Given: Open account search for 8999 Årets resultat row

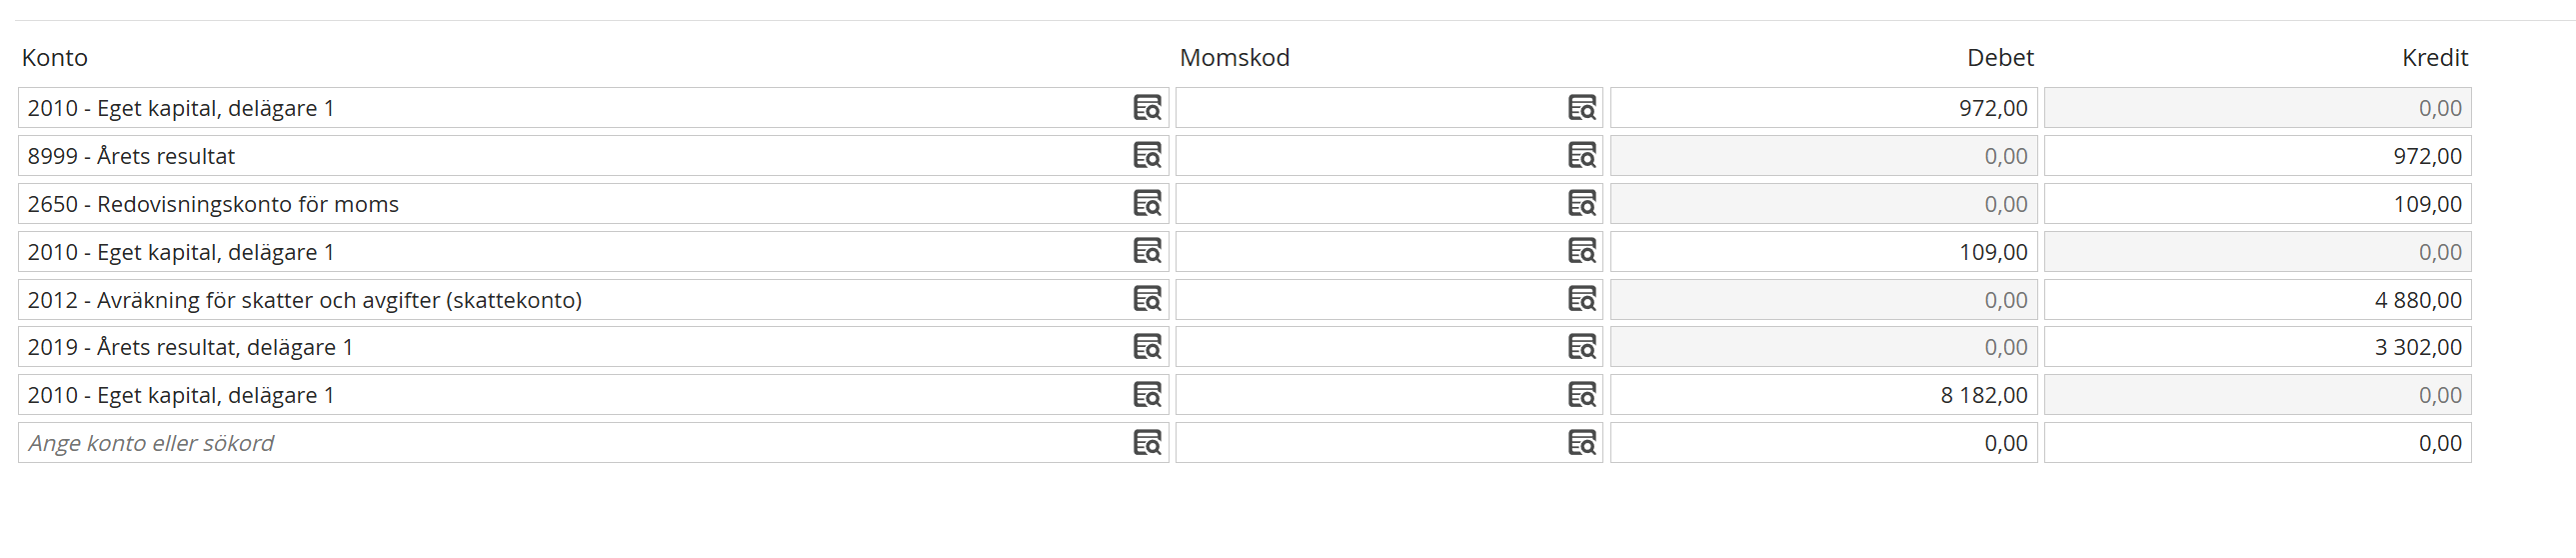Looking at the screenshot, I should 1147,156.
